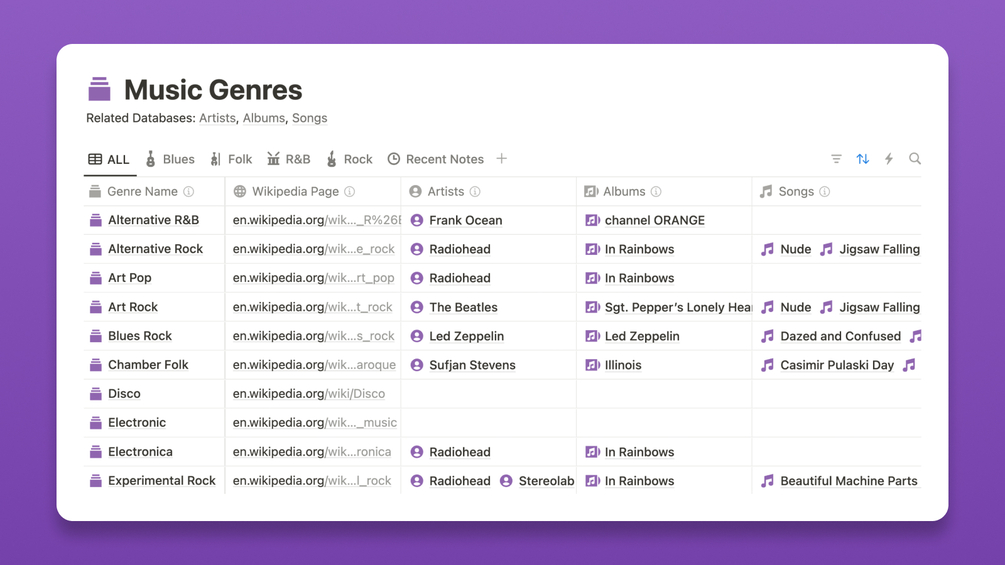1005x565 pixels.
Task: Open Frank Ocean artist entry
Action: (x=465, y=221)
